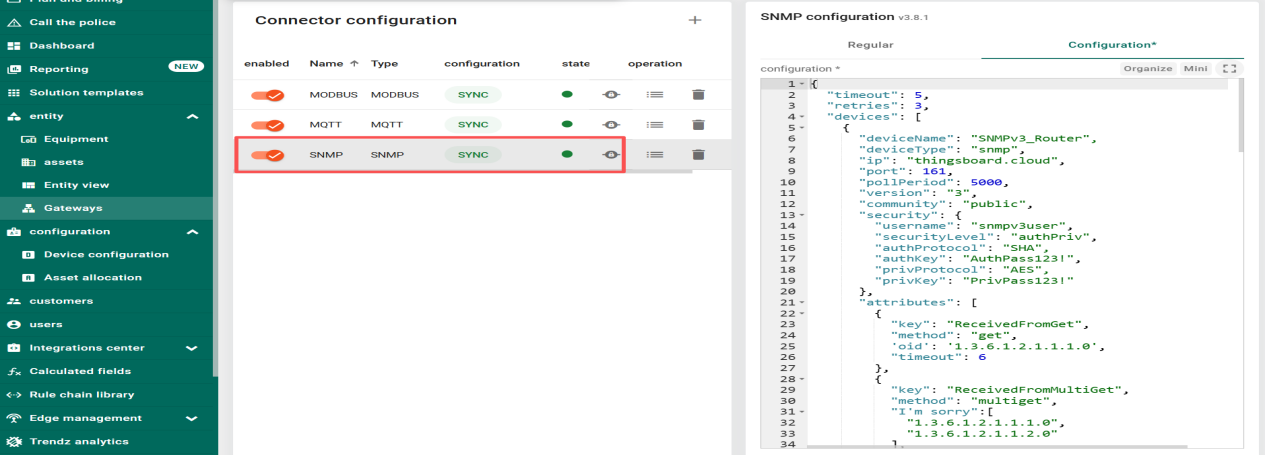Fold the "devices" array at line 4
This screenshot has height=455, width=1265.
point(804,117)
